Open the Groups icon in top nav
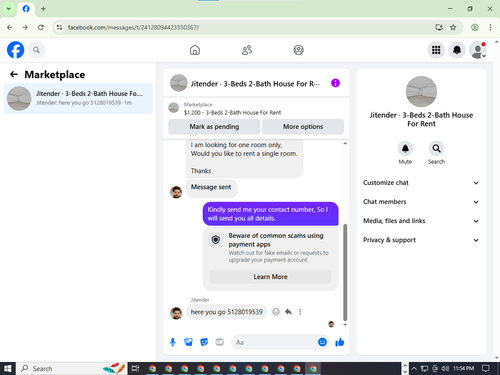This screenshot has height=375, width=500. click(x=298, y=50)
